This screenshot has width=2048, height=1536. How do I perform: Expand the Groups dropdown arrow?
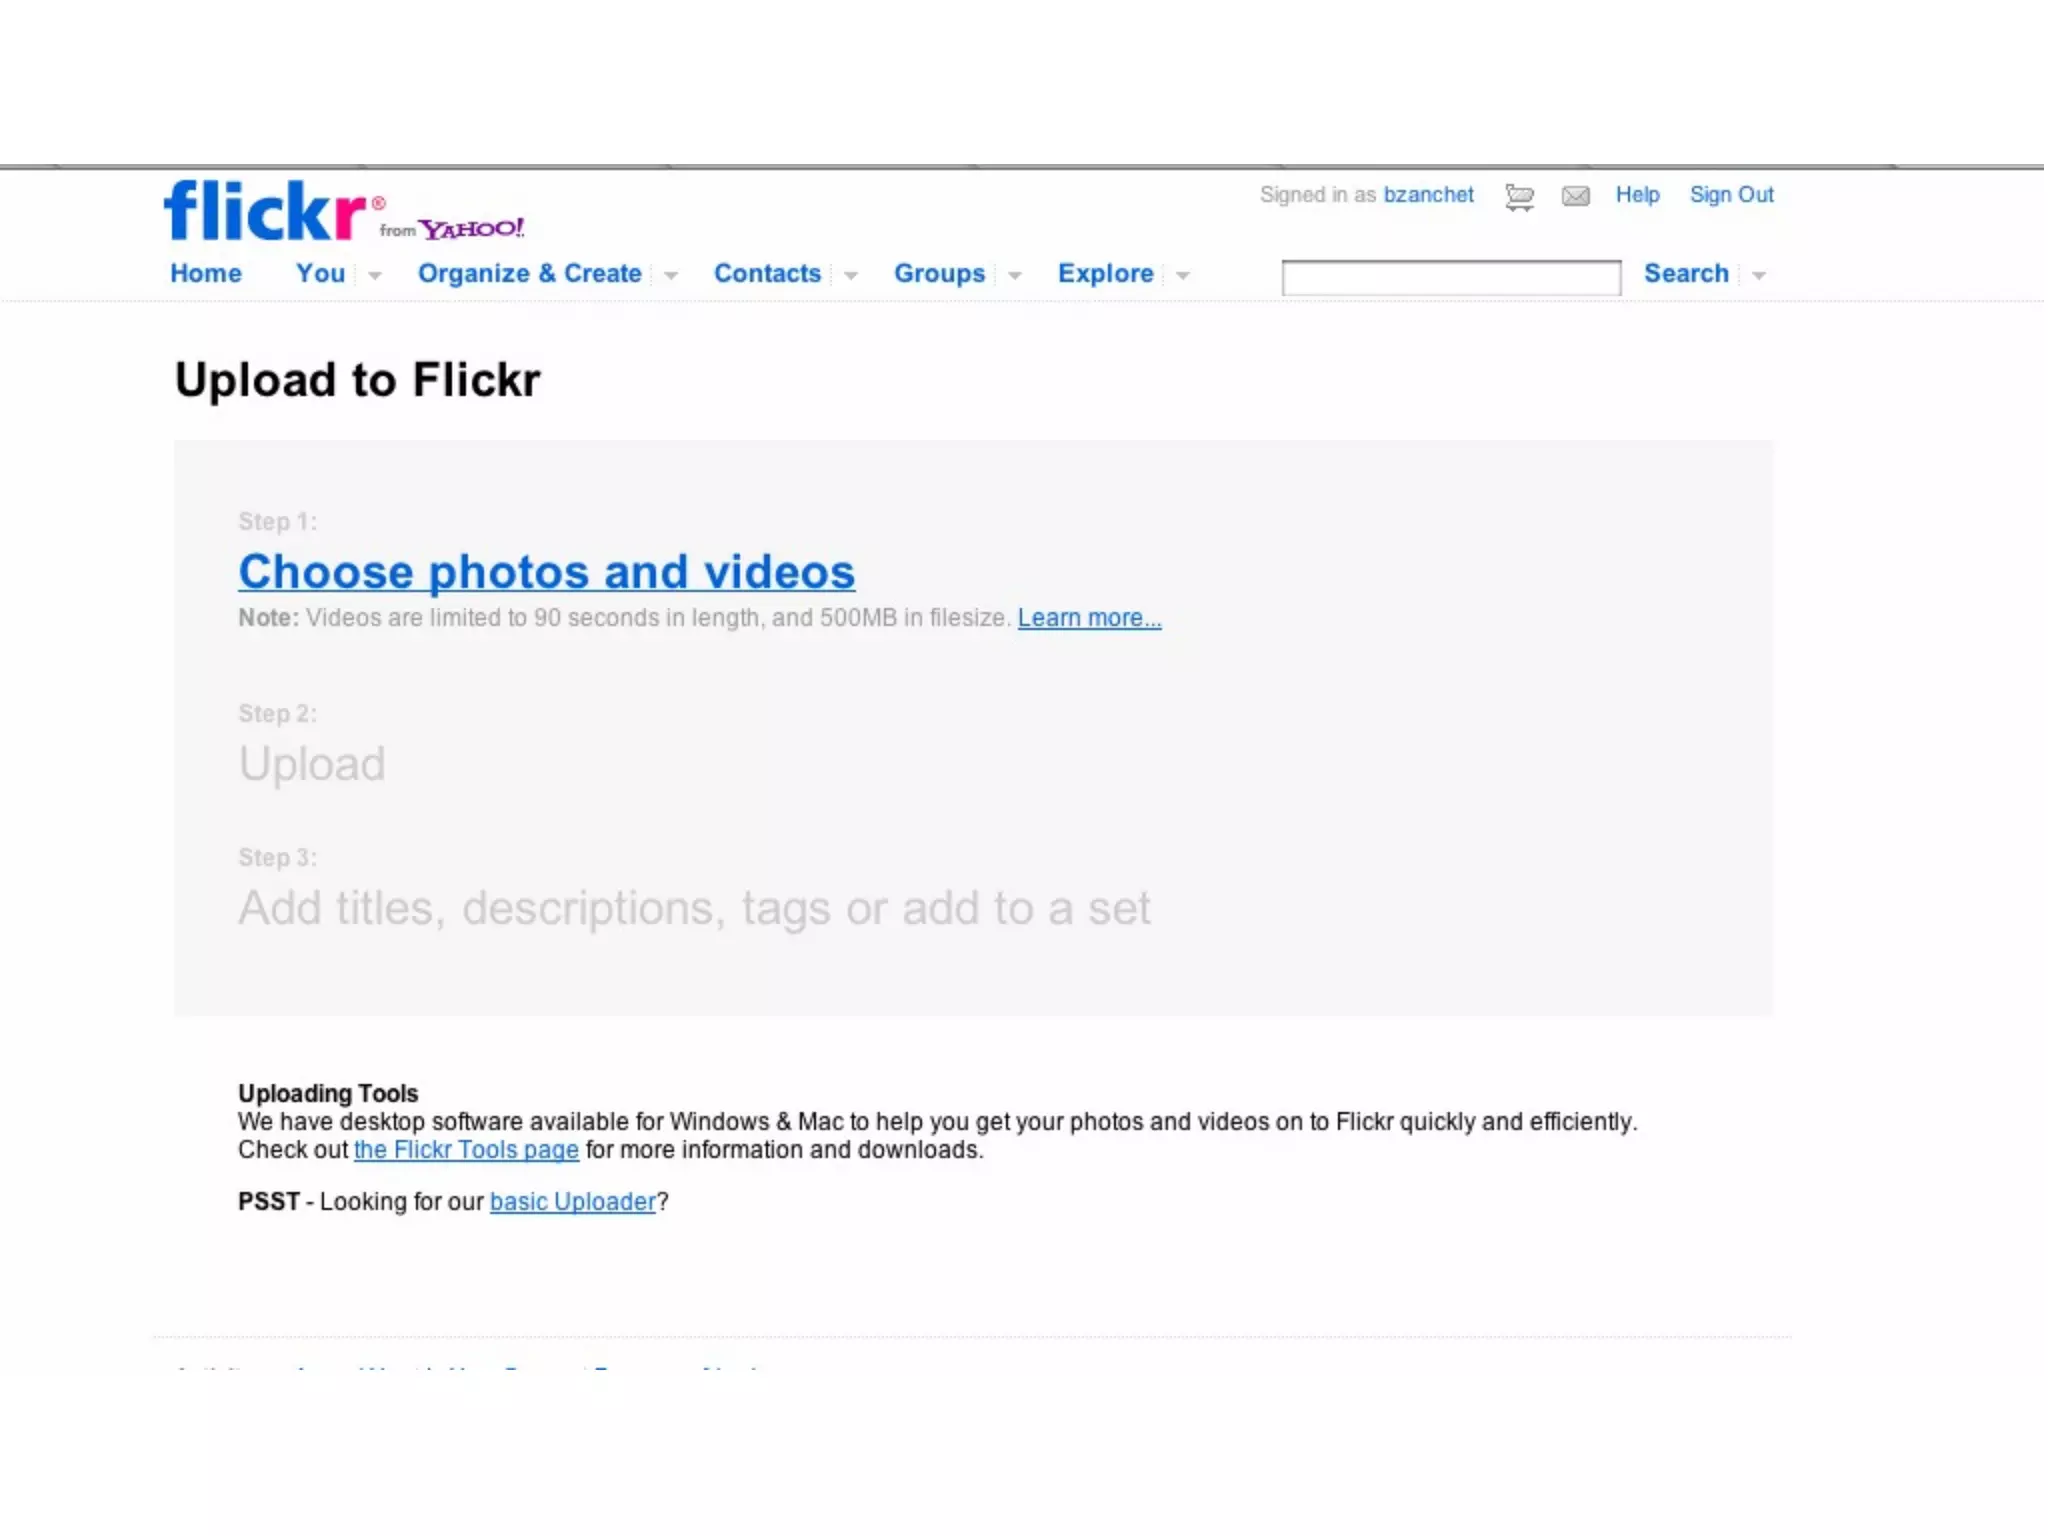pyautogui.click(x=1015, y=275)
